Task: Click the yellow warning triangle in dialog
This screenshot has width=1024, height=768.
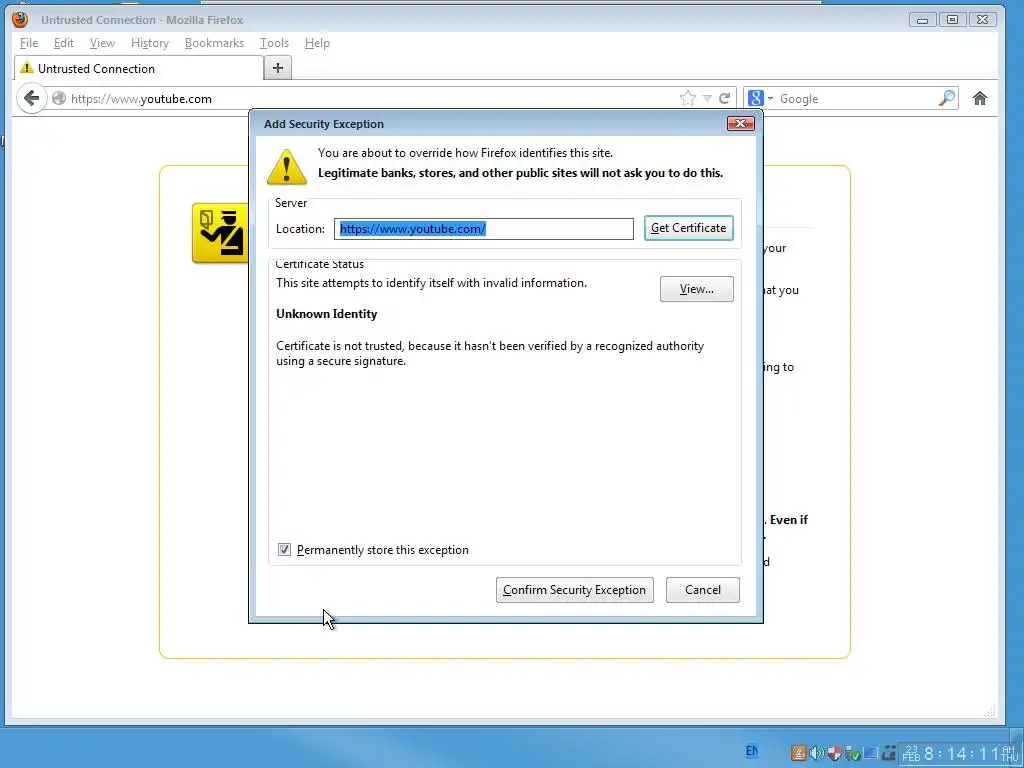Action: [287, 167]
